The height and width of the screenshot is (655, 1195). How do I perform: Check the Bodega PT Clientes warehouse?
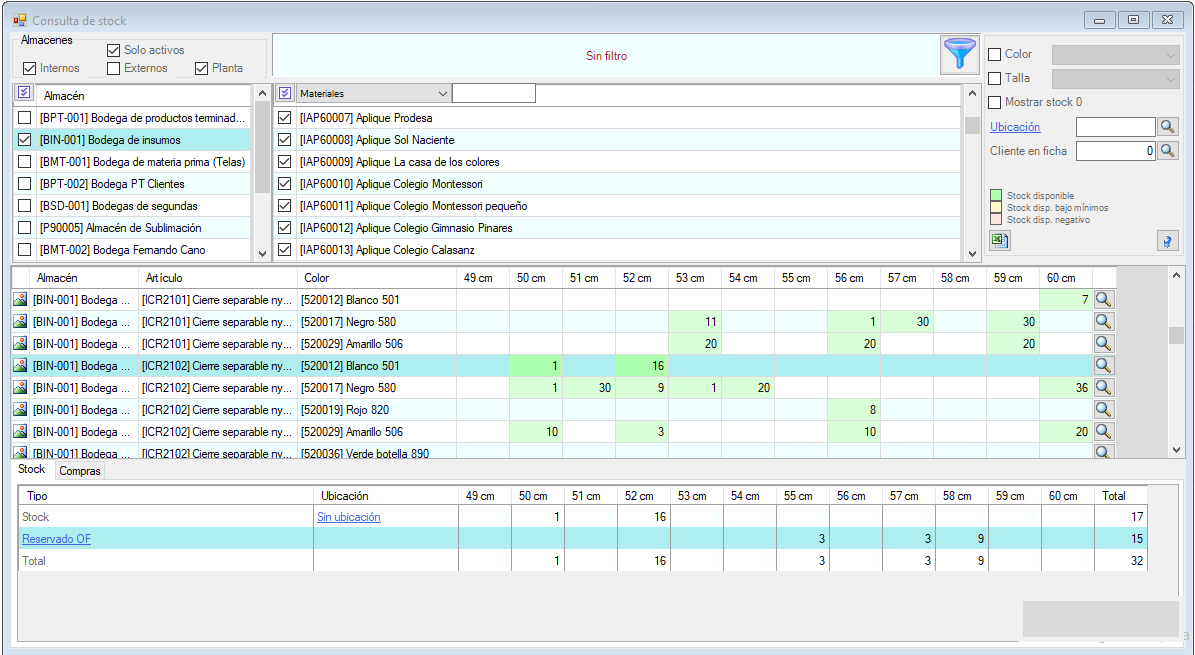pyautogui.click(x=25, y=184)
